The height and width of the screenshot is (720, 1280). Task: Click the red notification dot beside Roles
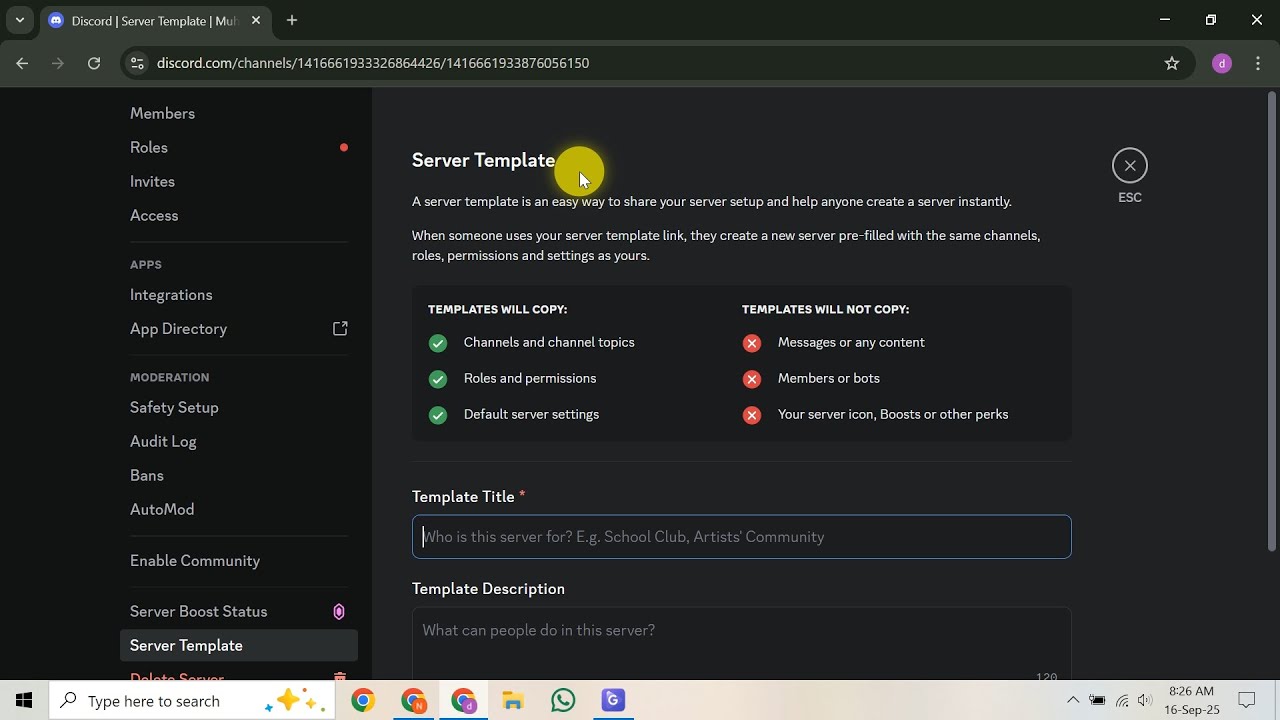pos(344,148)
